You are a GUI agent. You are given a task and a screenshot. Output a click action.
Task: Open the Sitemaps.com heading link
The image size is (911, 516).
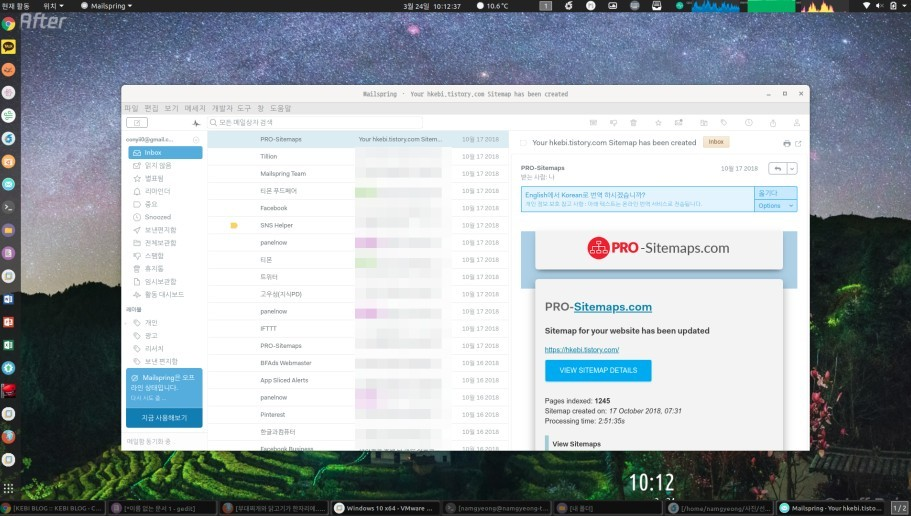click(x=612, y=307)
